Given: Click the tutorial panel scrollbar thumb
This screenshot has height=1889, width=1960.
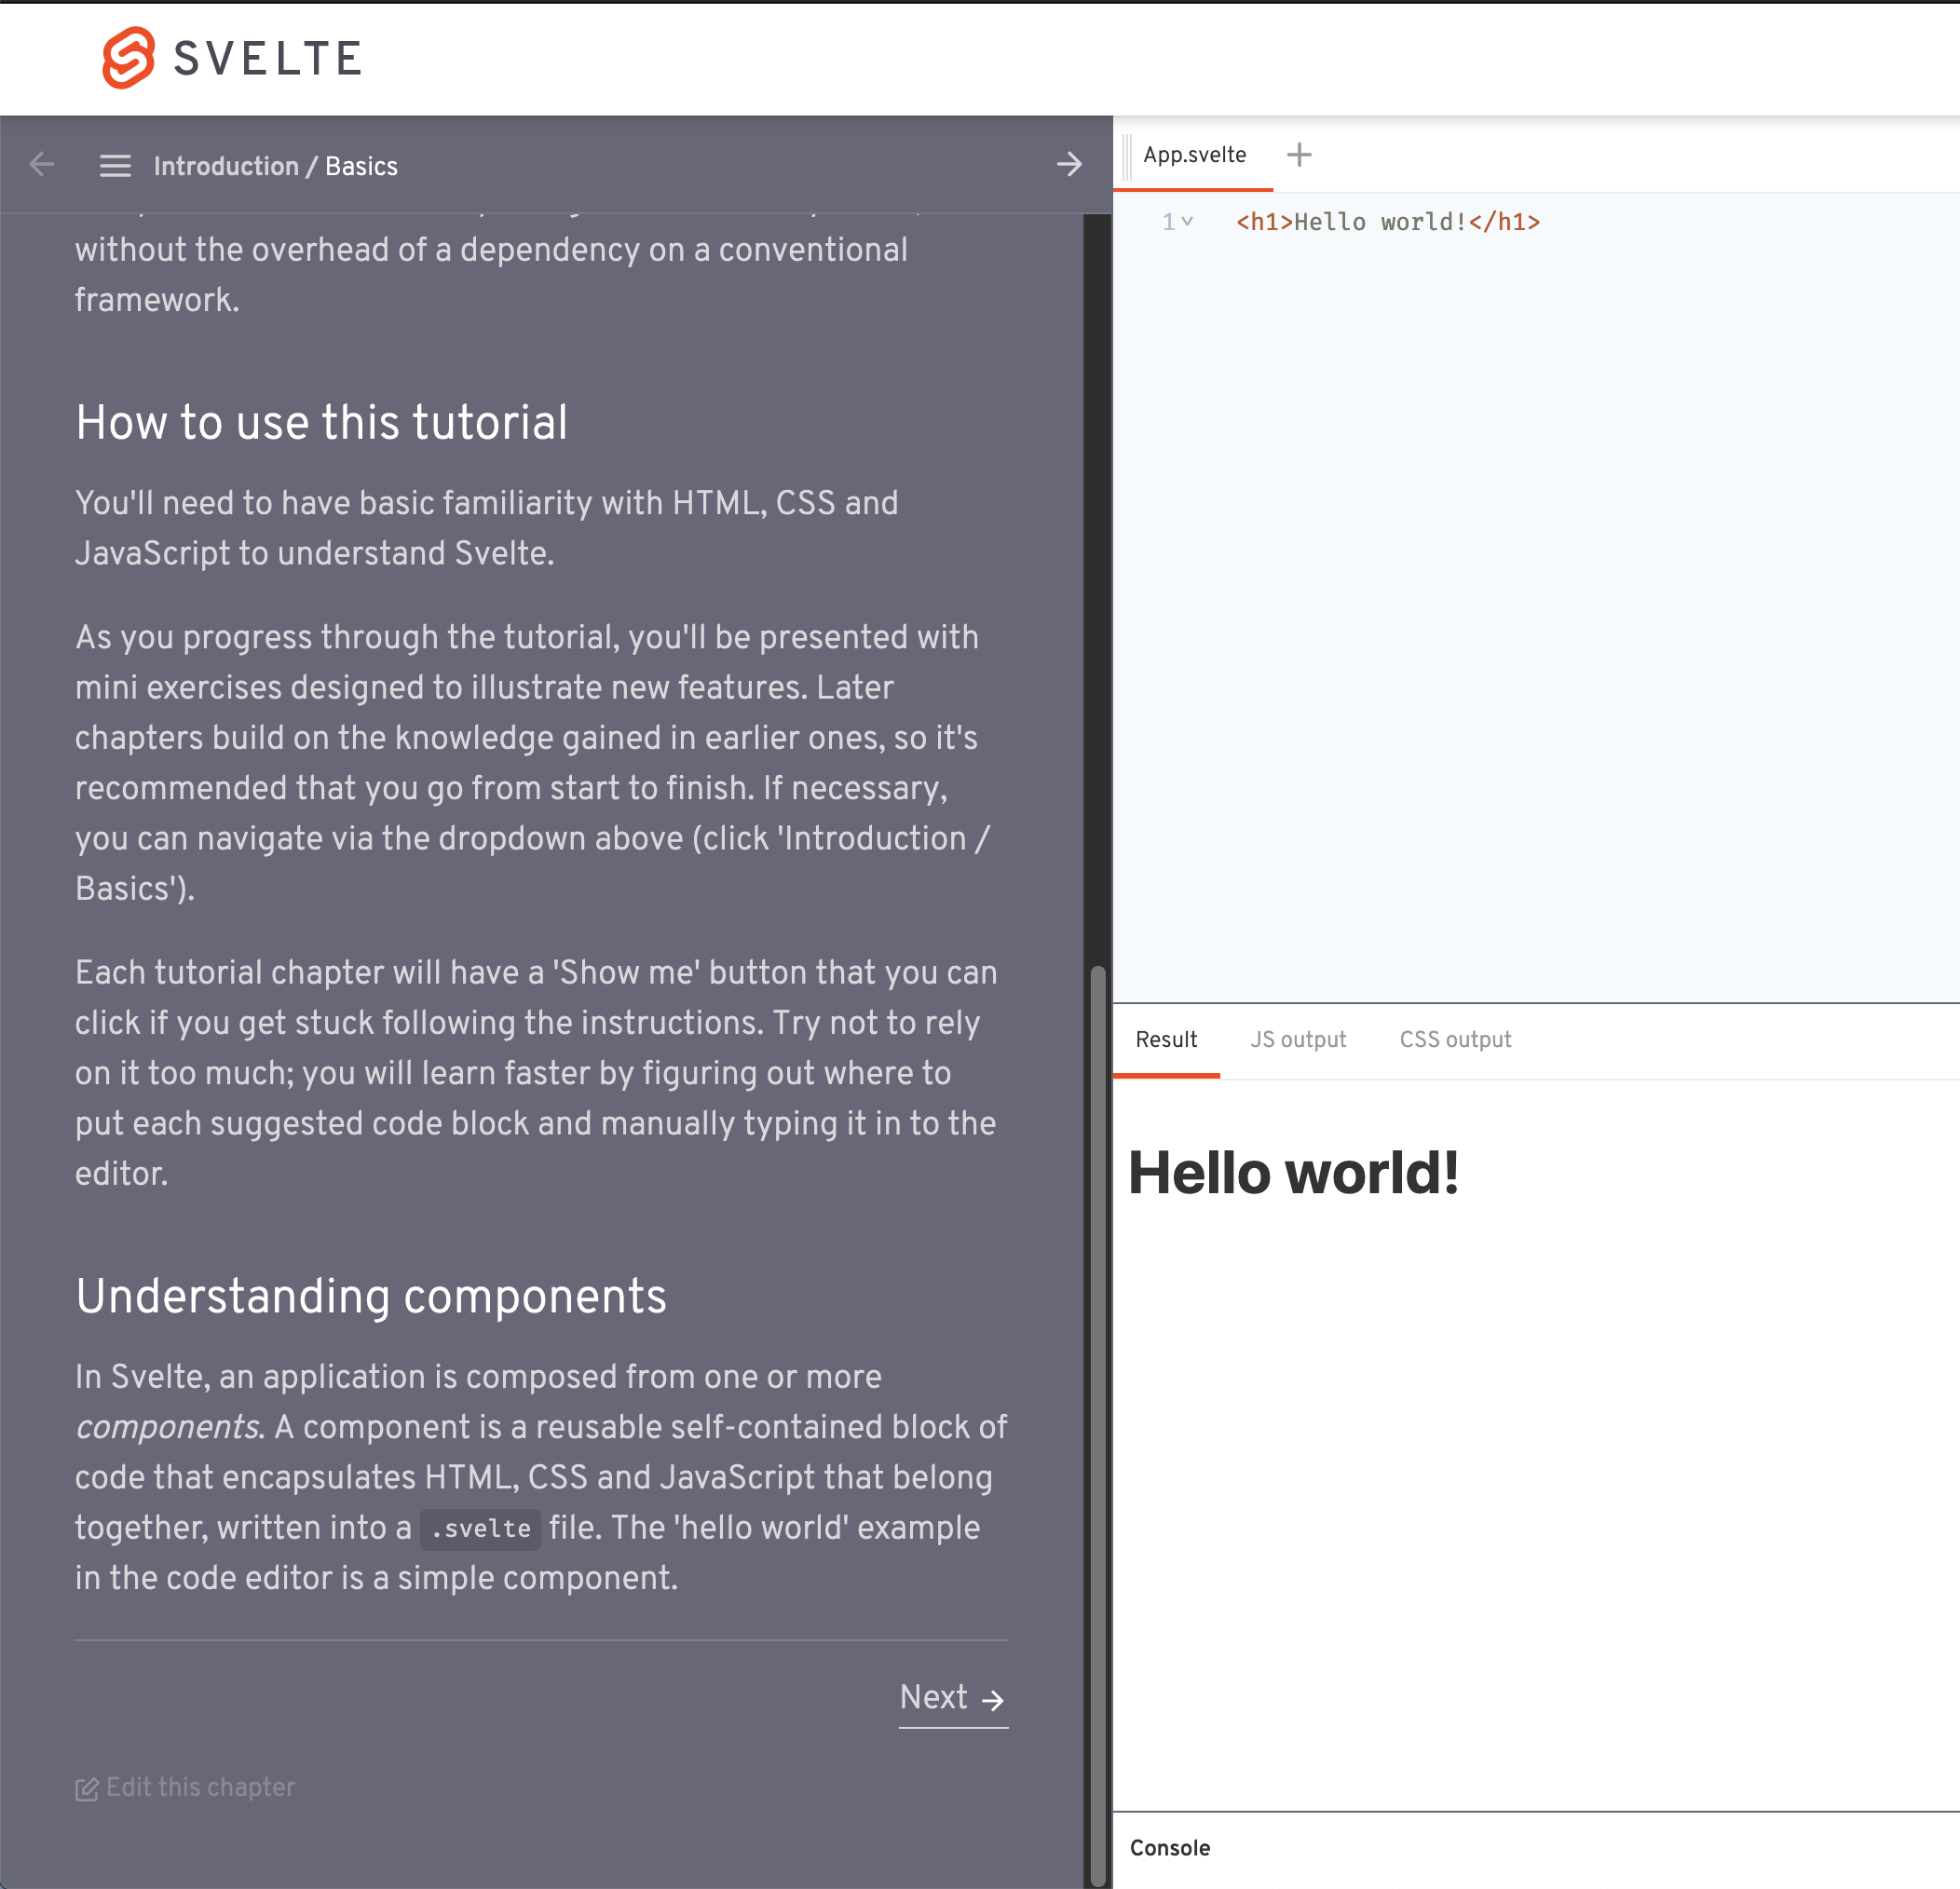Looking at the screenshot, I should pos(1097,1425).
